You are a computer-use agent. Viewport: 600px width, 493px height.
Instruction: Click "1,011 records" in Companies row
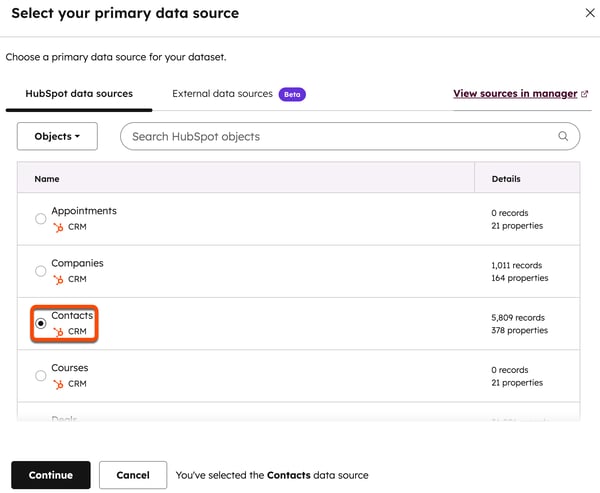point(517,265)
